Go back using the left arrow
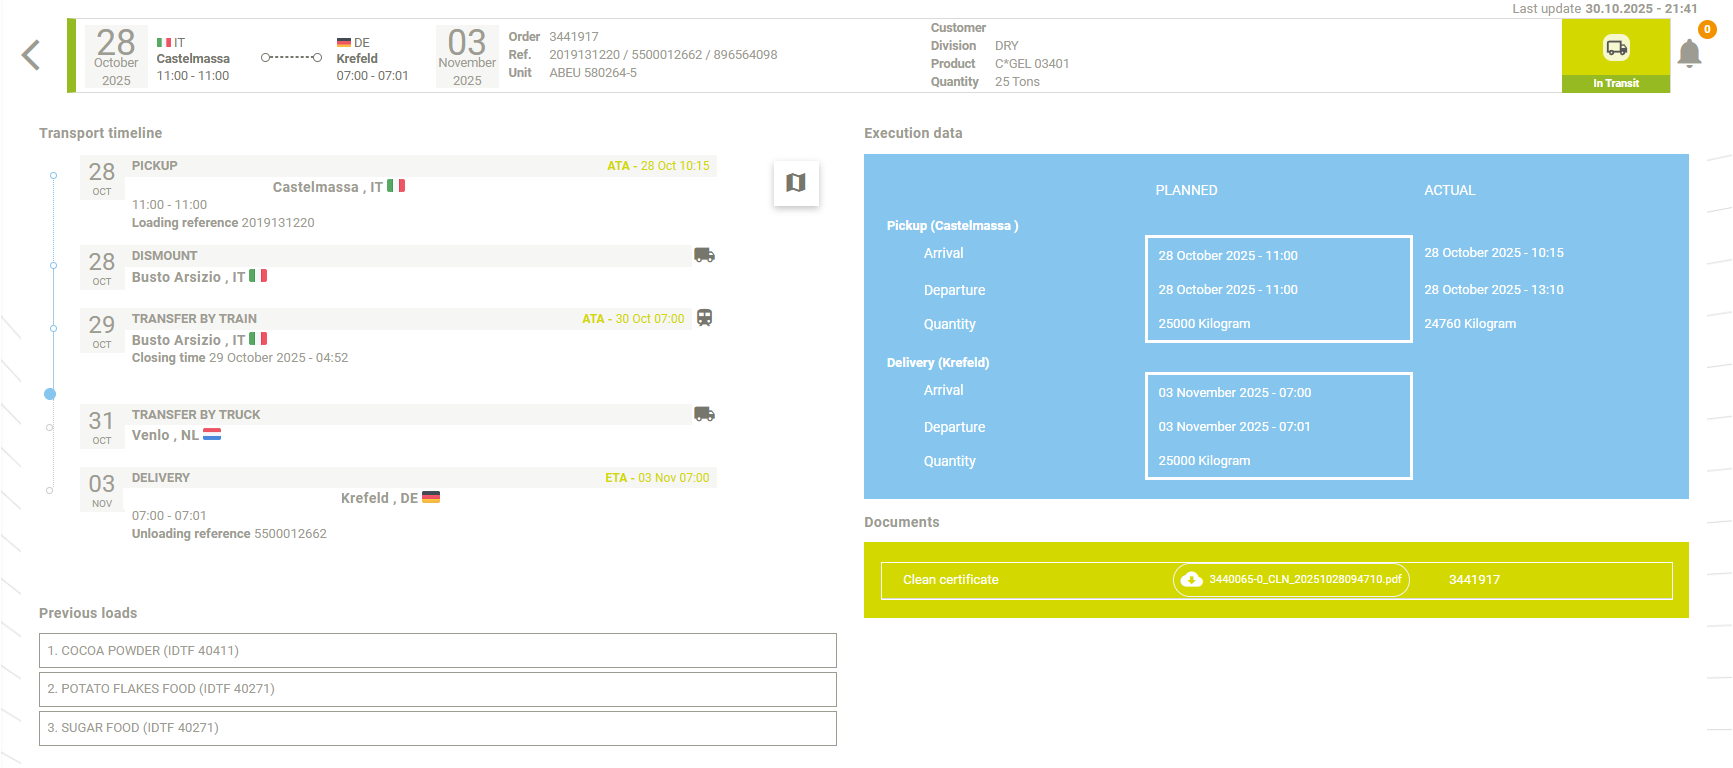Viewport: 1733px width, 768px height. 31,55
